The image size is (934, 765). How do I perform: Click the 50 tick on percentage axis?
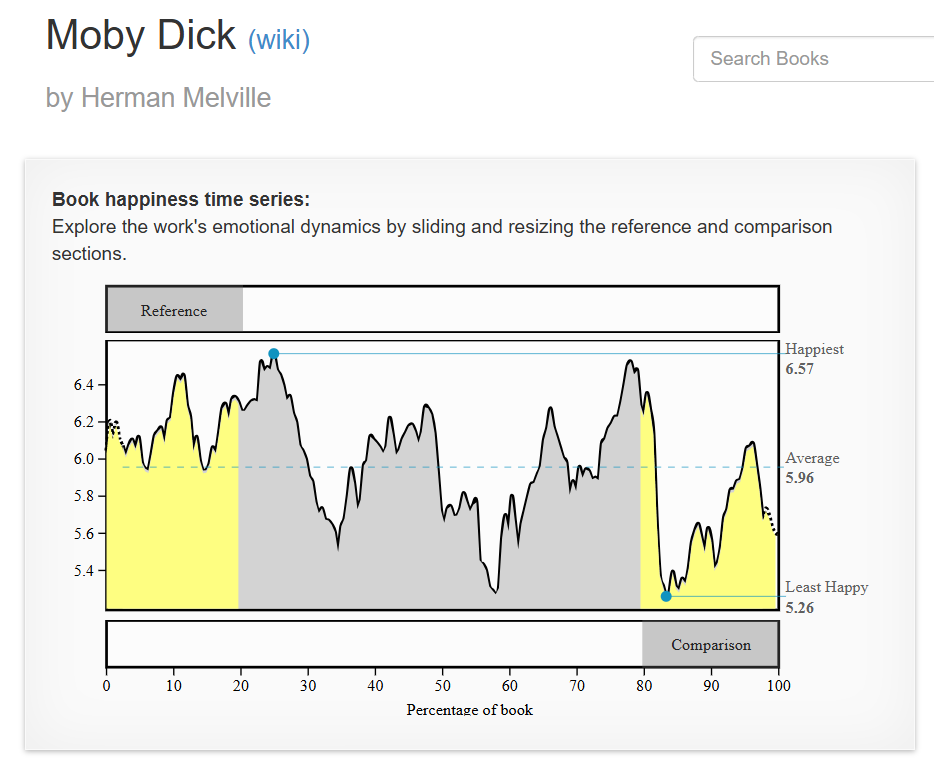[x=442, y=686]
